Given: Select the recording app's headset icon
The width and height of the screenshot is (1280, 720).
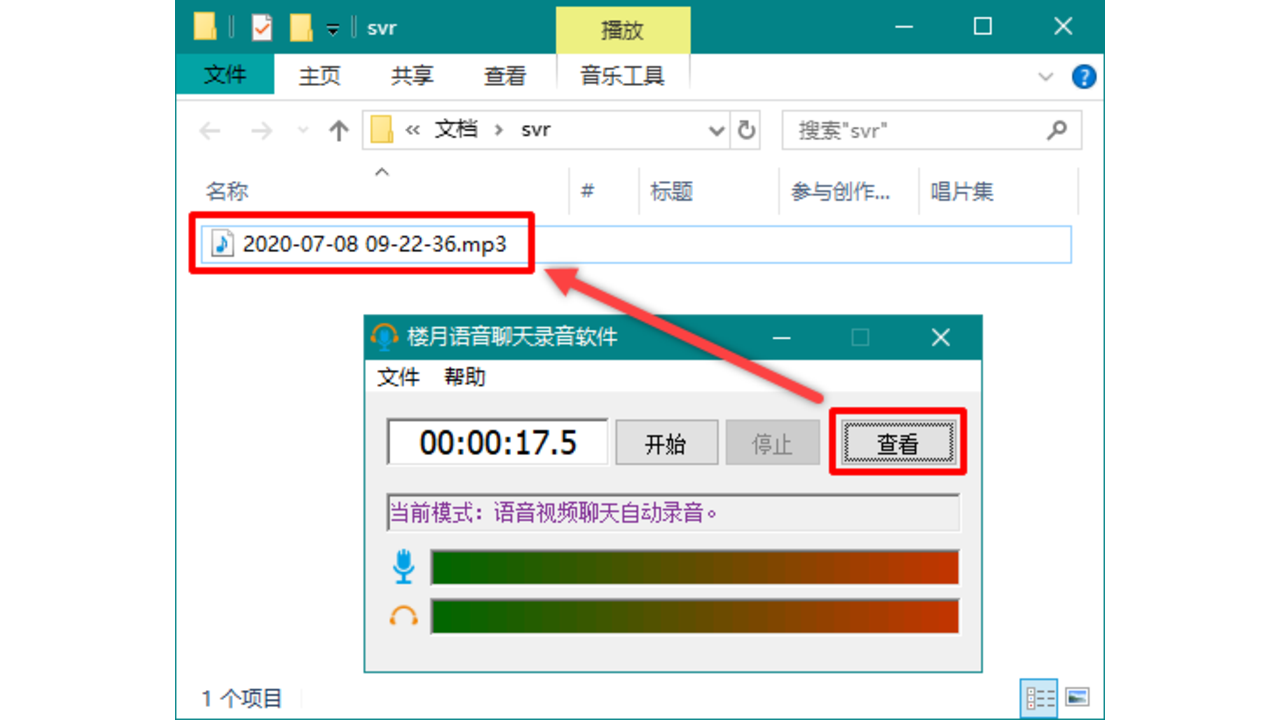Looking at the screenshot, I should click(385, 337).
